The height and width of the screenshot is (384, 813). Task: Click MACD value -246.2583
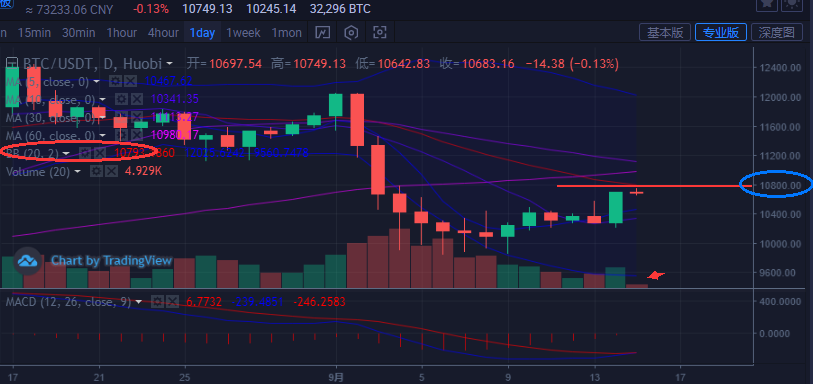pyautogui.click(x=319, y=302)
